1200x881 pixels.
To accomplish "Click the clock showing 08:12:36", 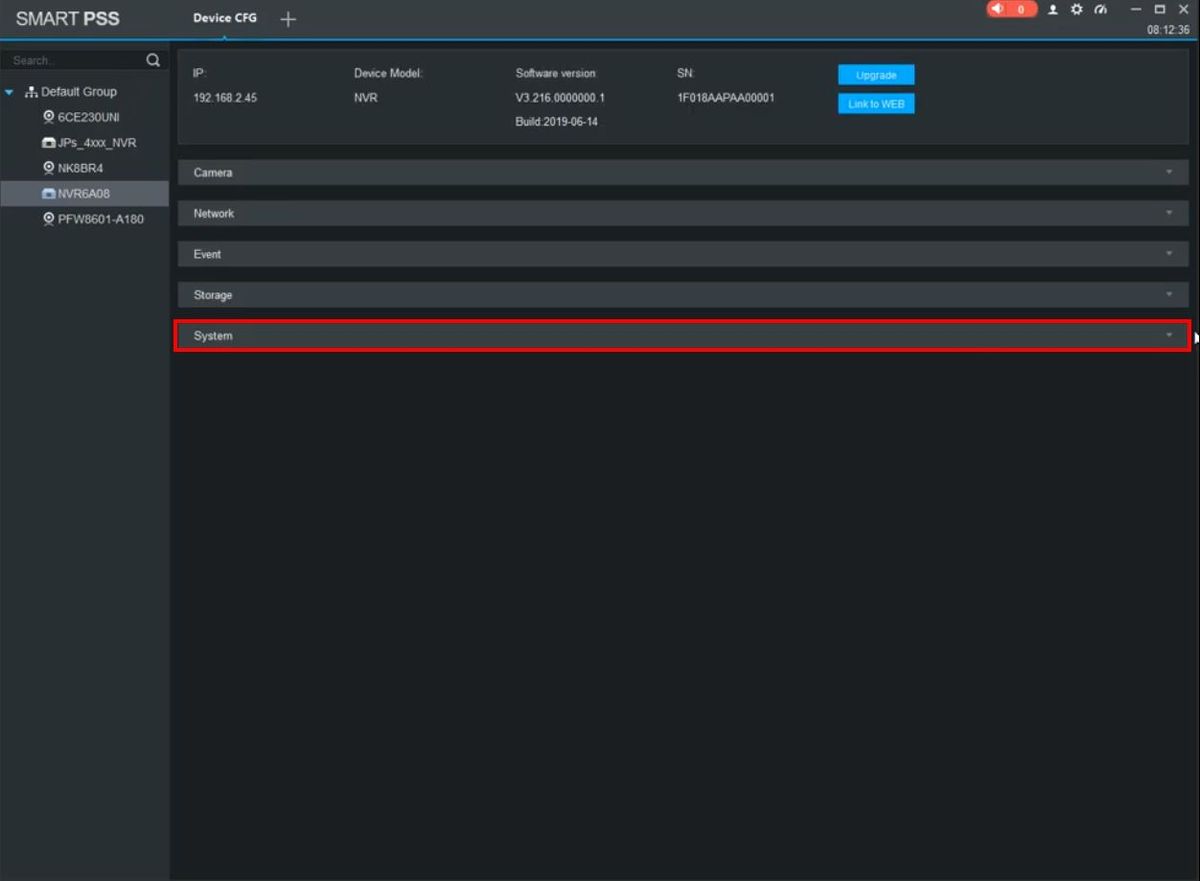I will 1168,30.
